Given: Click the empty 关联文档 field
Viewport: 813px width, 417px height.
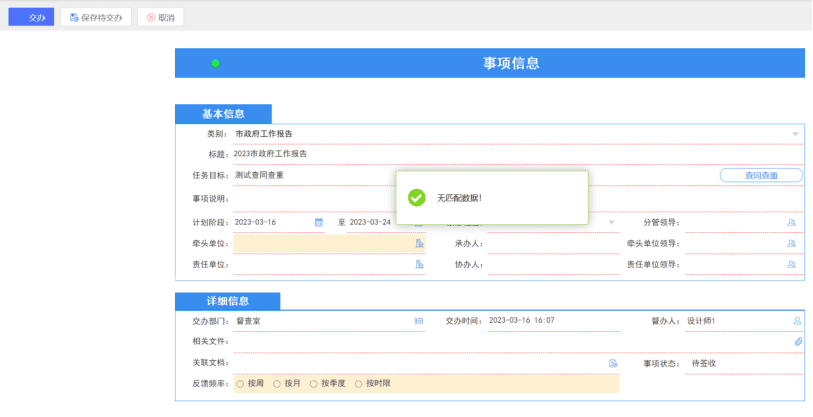Looking at the screenshot, I should [x=426, y=363].
